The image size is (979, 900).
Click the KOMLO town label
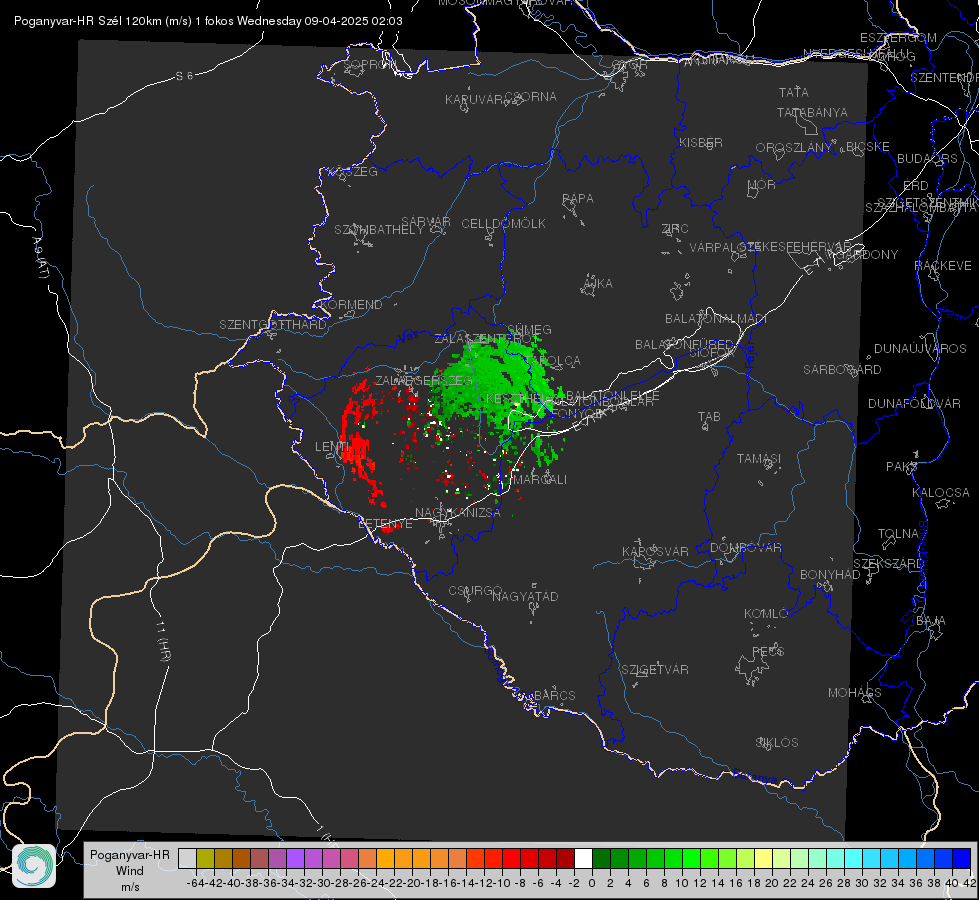(766, 614)
